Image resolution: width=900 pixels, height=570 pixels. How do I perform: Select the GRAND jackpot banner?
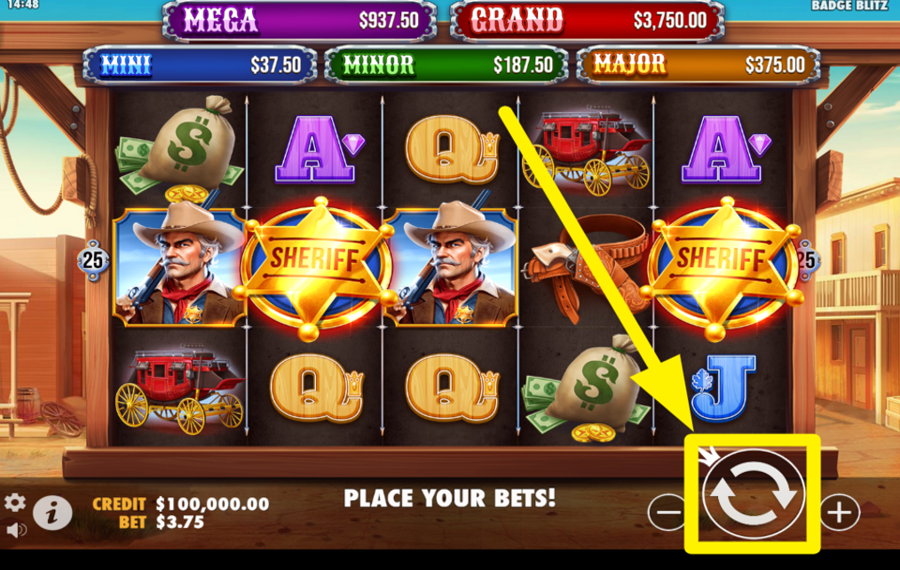click(587, 21)
